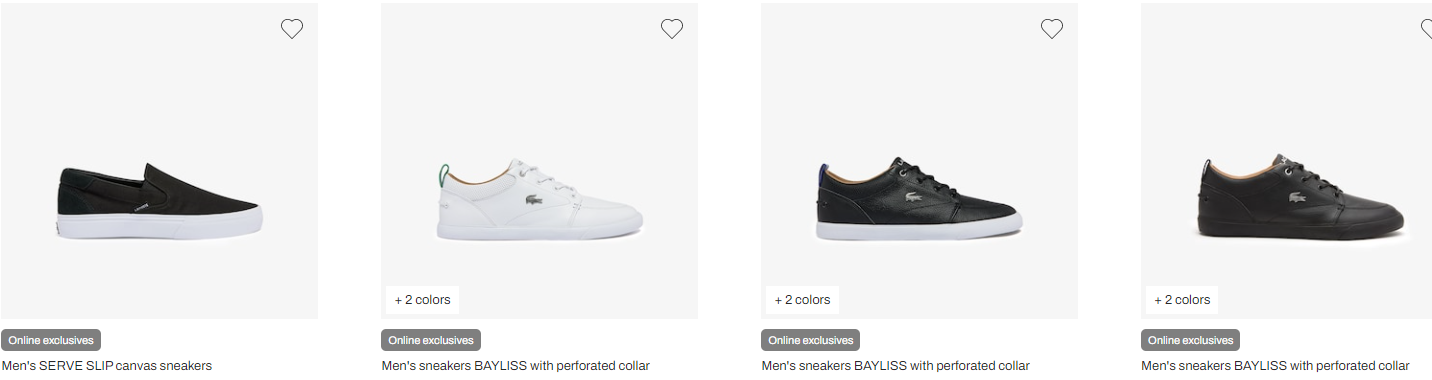Viewport: 1432px width, 380px height.
Task: Open BAYLISS title under the white sneaker
Action: [515, 366]
